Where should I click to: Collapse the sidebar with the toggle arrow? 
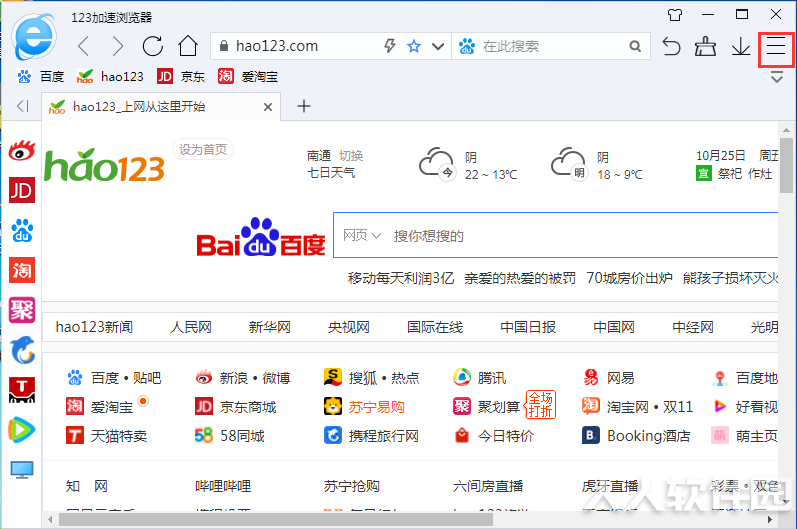tap(22, 106)
